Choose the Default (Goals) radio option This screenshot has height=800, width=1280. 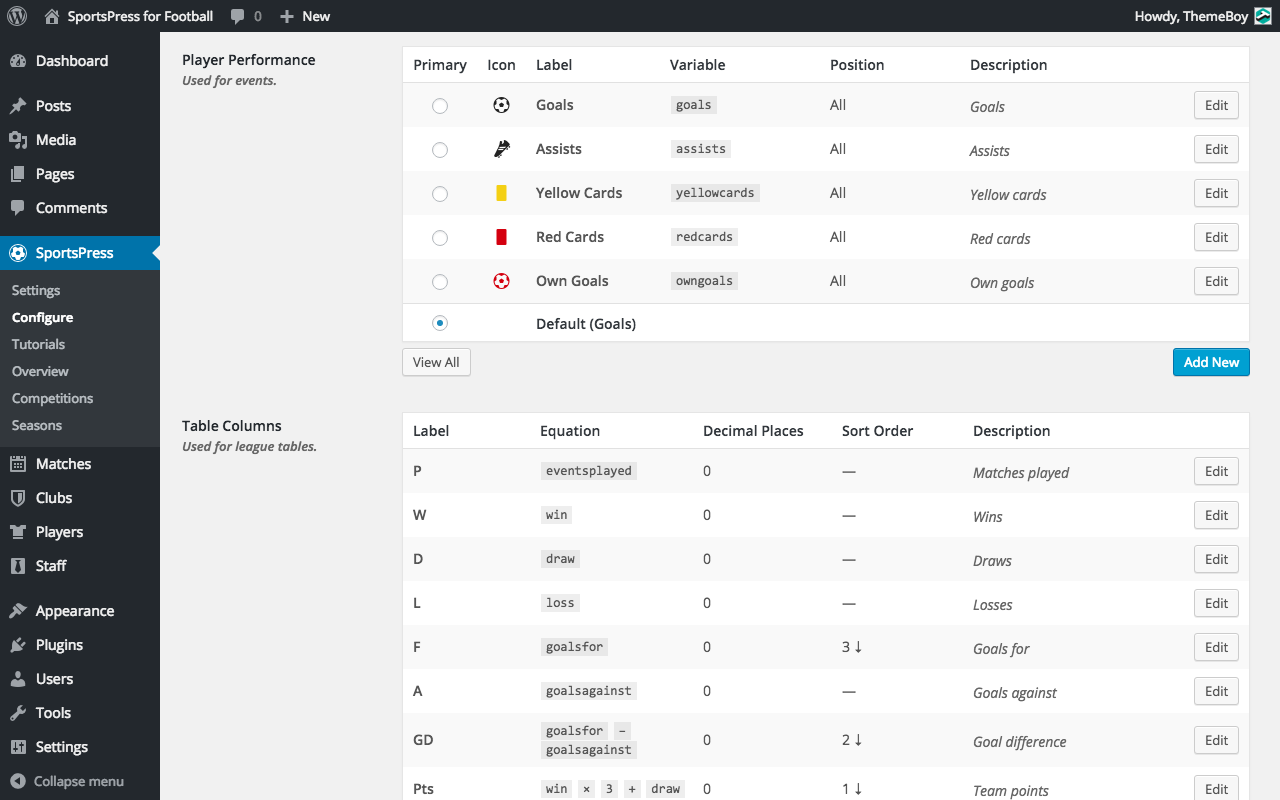pyautogui.click(x=440, y=323)
